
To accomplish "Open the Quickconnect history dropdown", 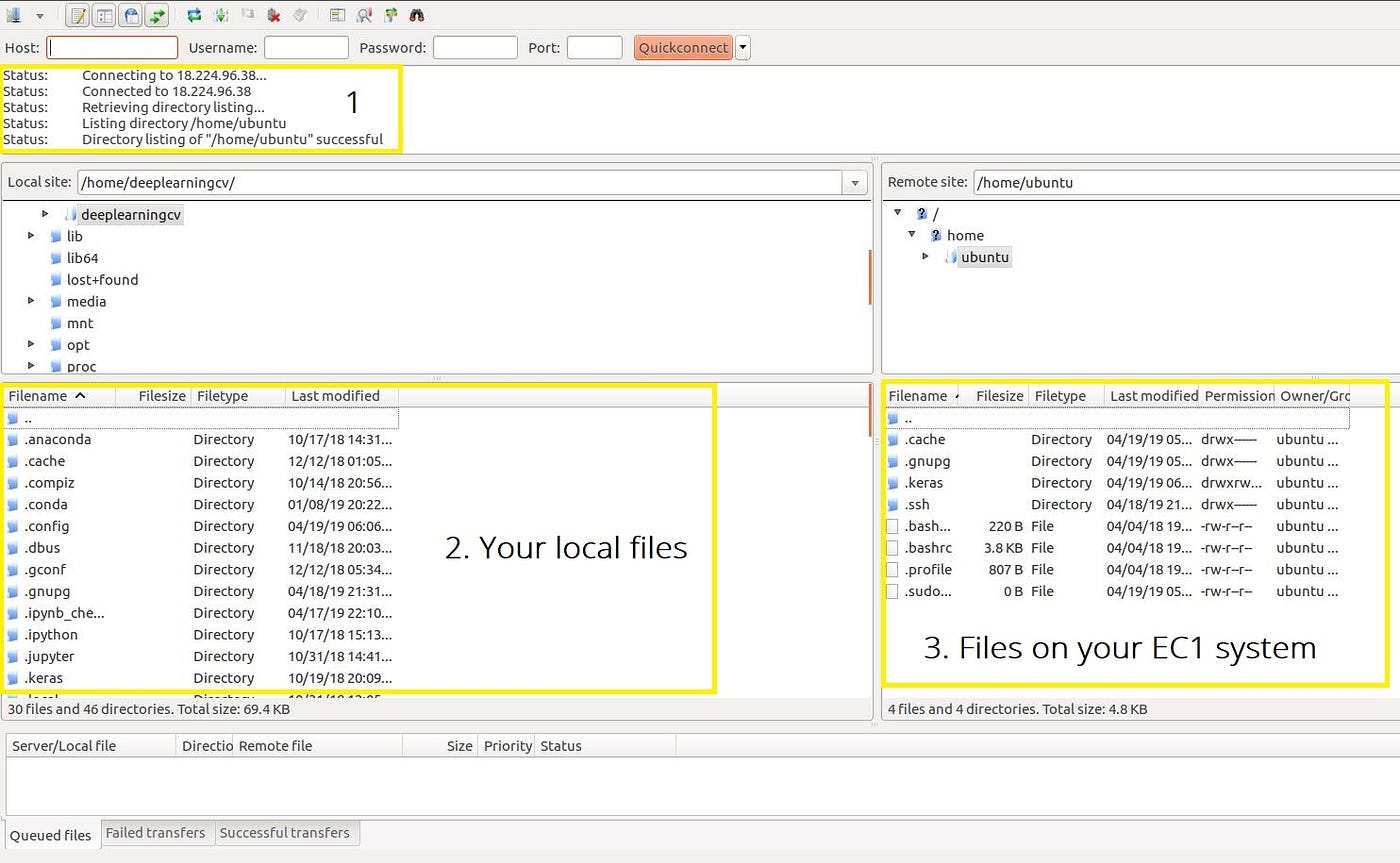I will click(741, 47).
